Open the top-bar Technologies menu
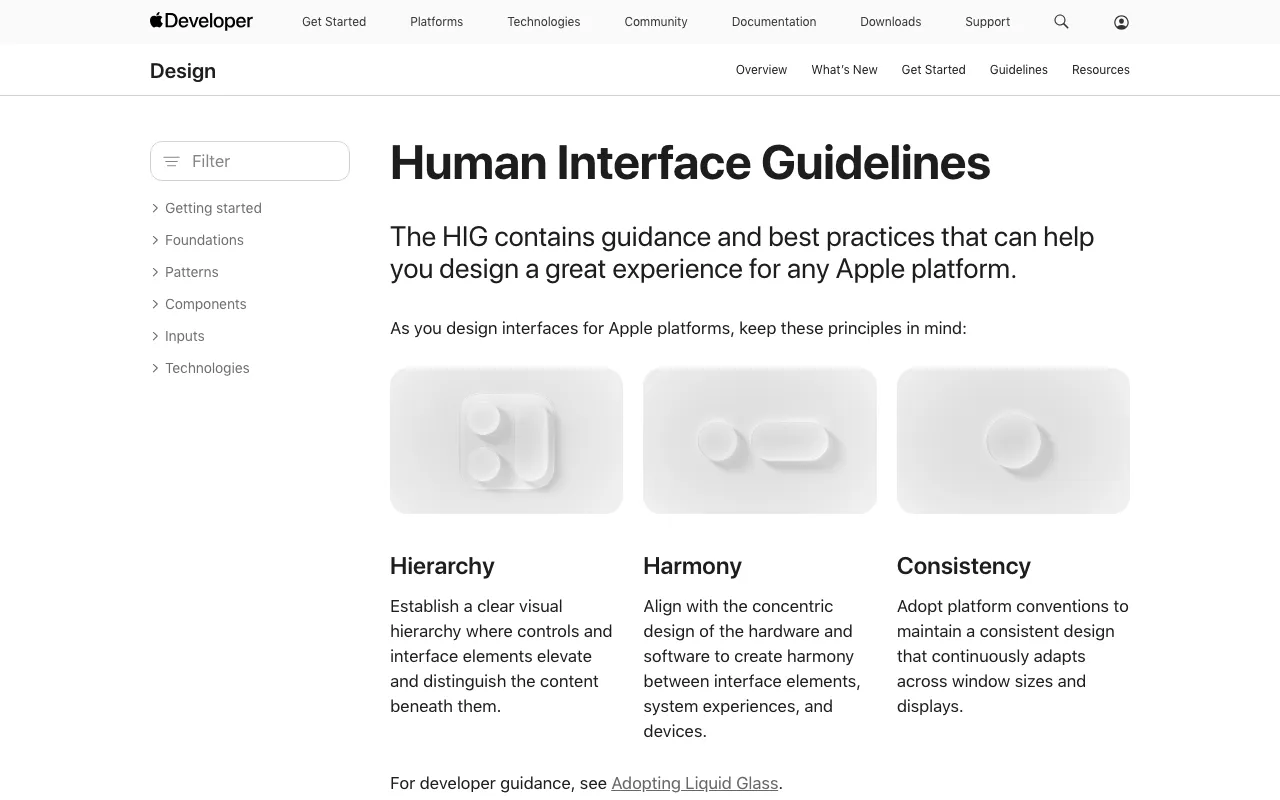The width and height of the screenshot is (1280, 800). 543,22
